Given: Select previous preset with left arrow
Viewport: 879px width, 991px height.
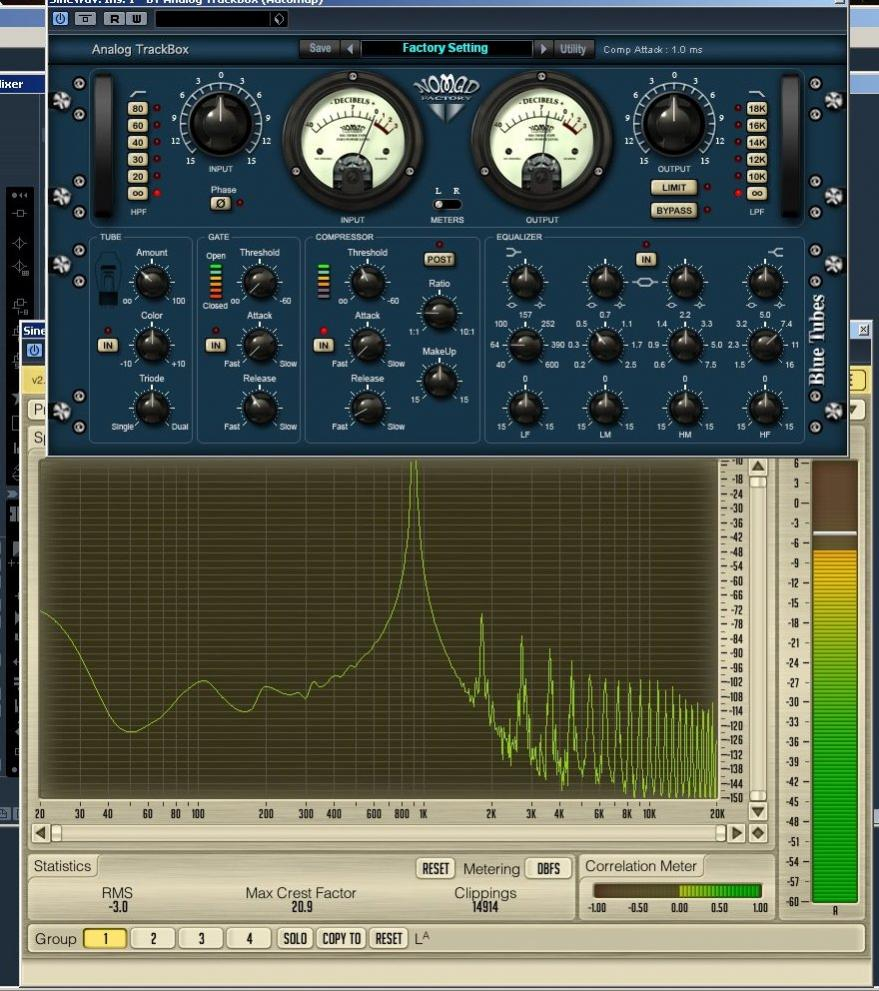Looking at the screenshot, I should 350,48.
